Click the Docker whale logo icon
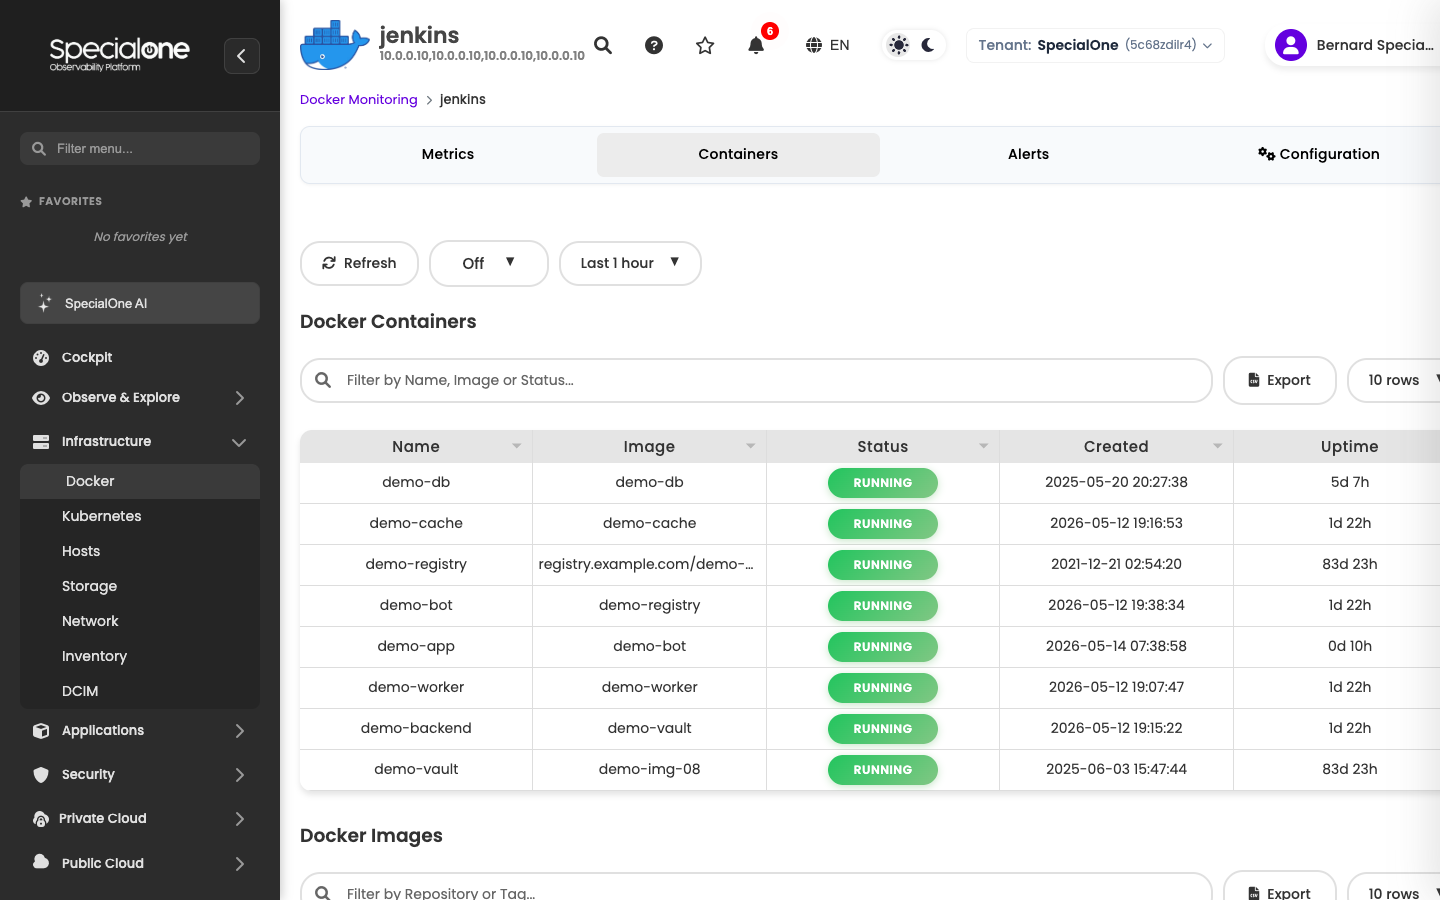The height and width of the screenshot is (900, 1440). (x=334, y=45)
